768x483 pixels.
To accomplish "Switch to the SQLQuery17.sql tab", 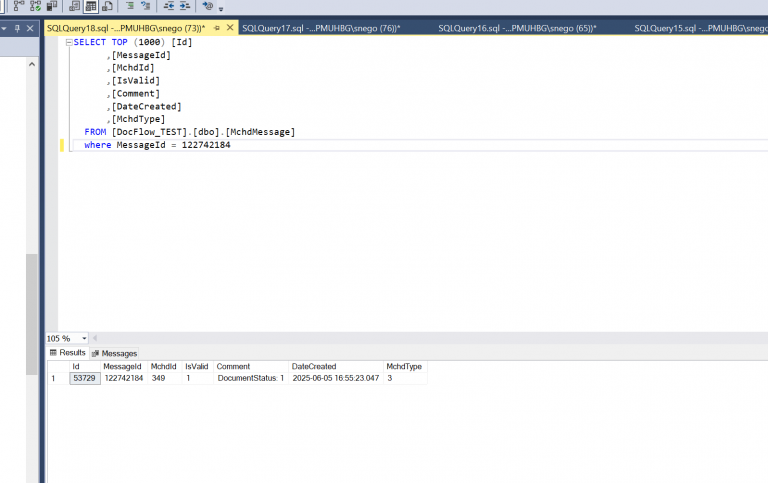I will coord(321,28).
